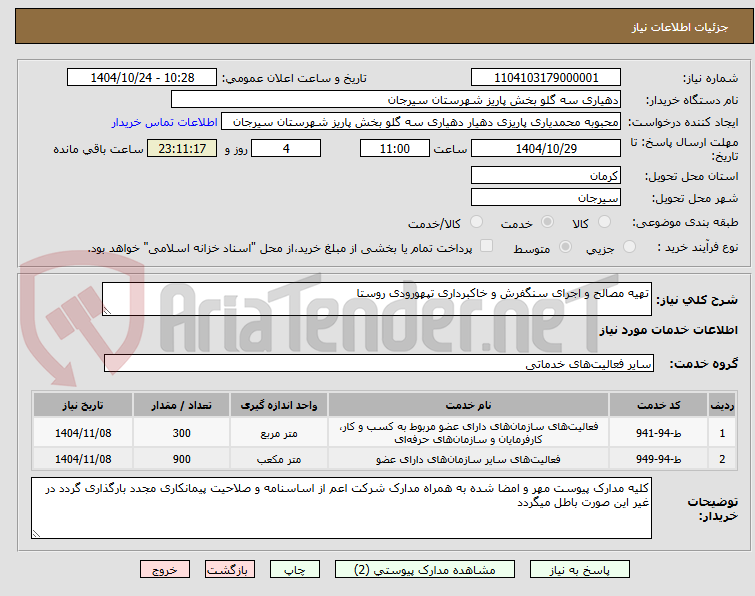Click the province field کرمان
The width and height of the screenshot is (755, 596).
point(546,175)
